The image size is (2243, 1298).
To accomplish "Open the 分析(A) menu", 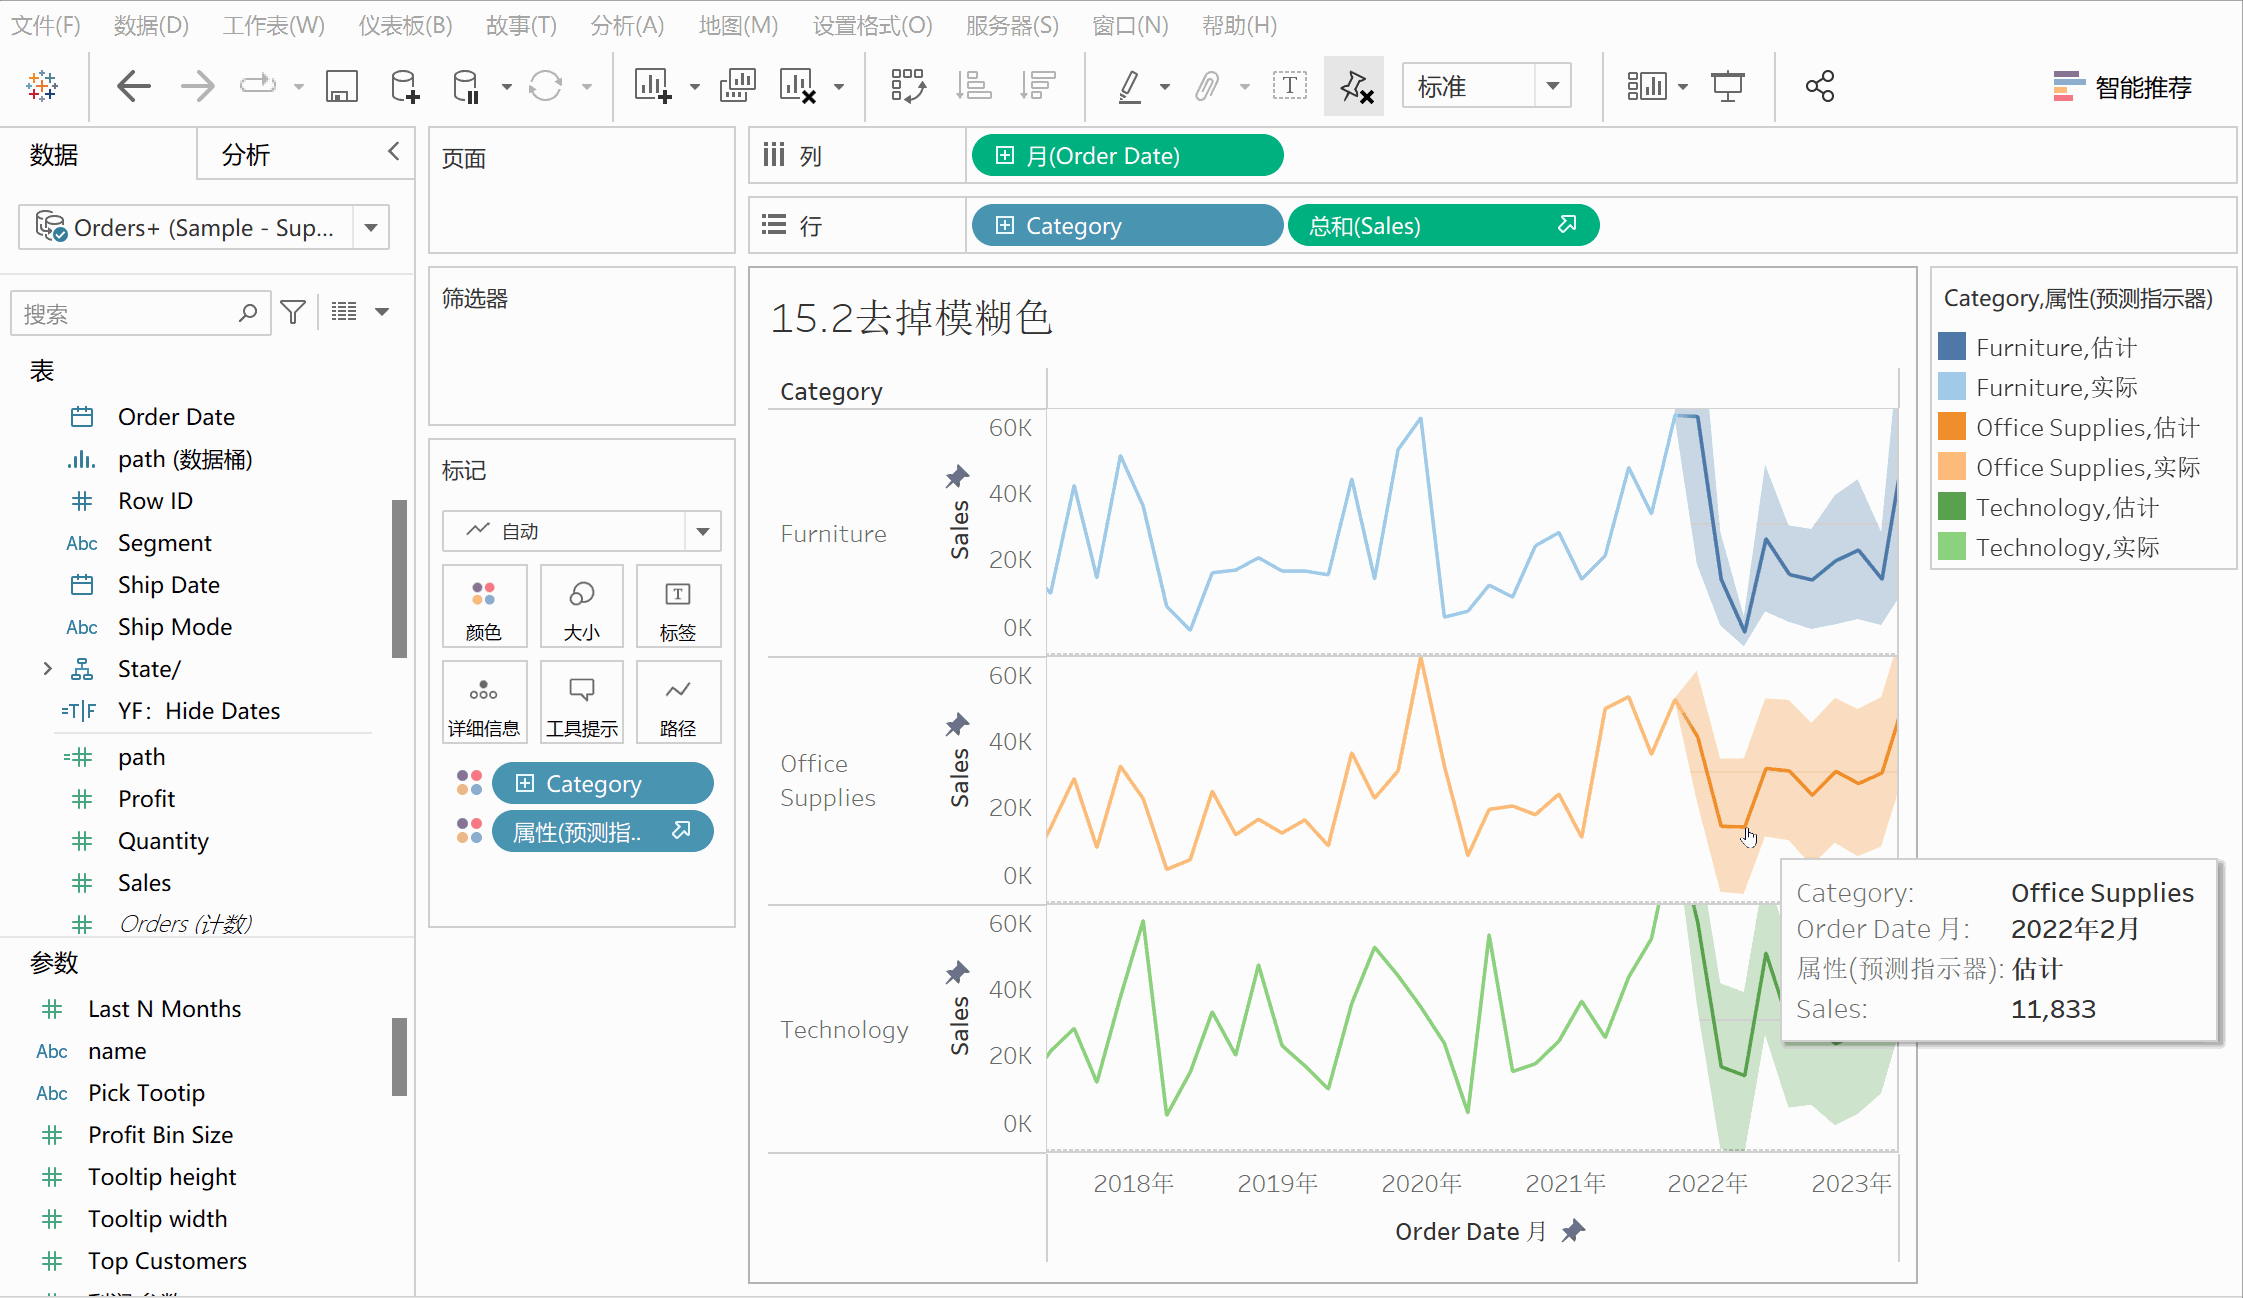I will tap(626, 25).
